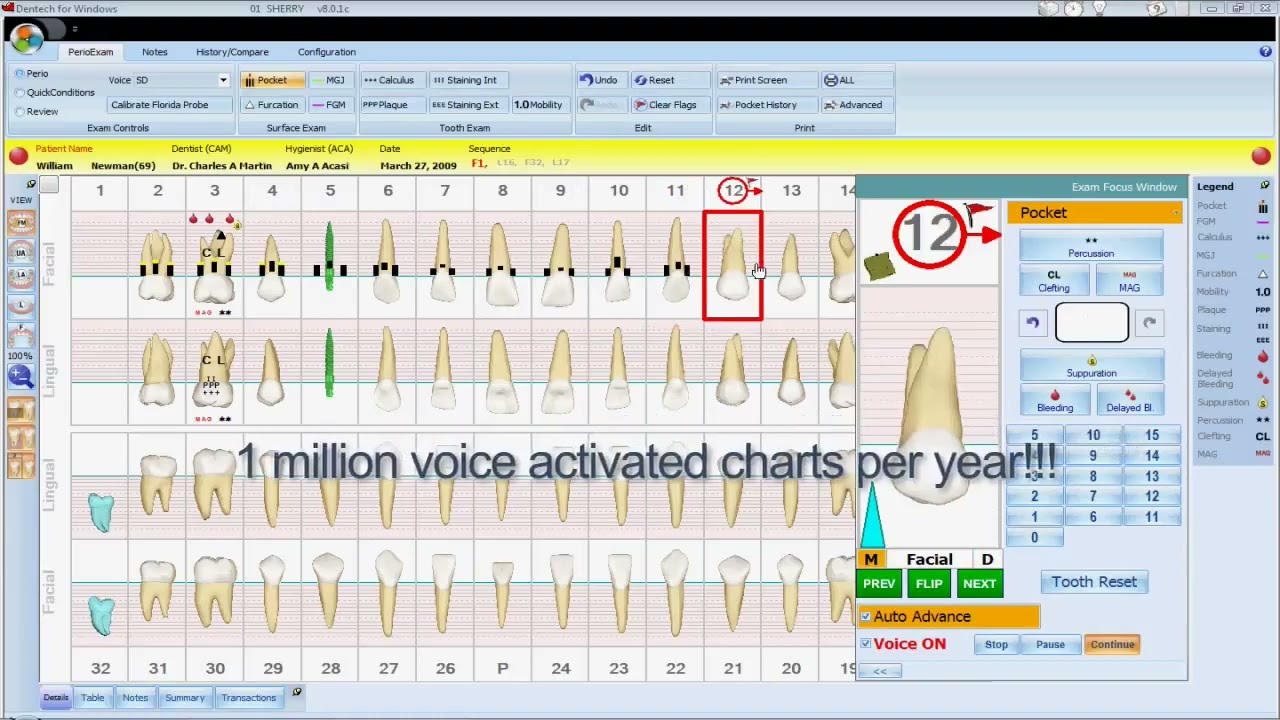Toggle the Auto Advance checkbox
Image resolution: width=1280 pixels, height=720 pixels.
pyautogui.click(x=866, y=617)
